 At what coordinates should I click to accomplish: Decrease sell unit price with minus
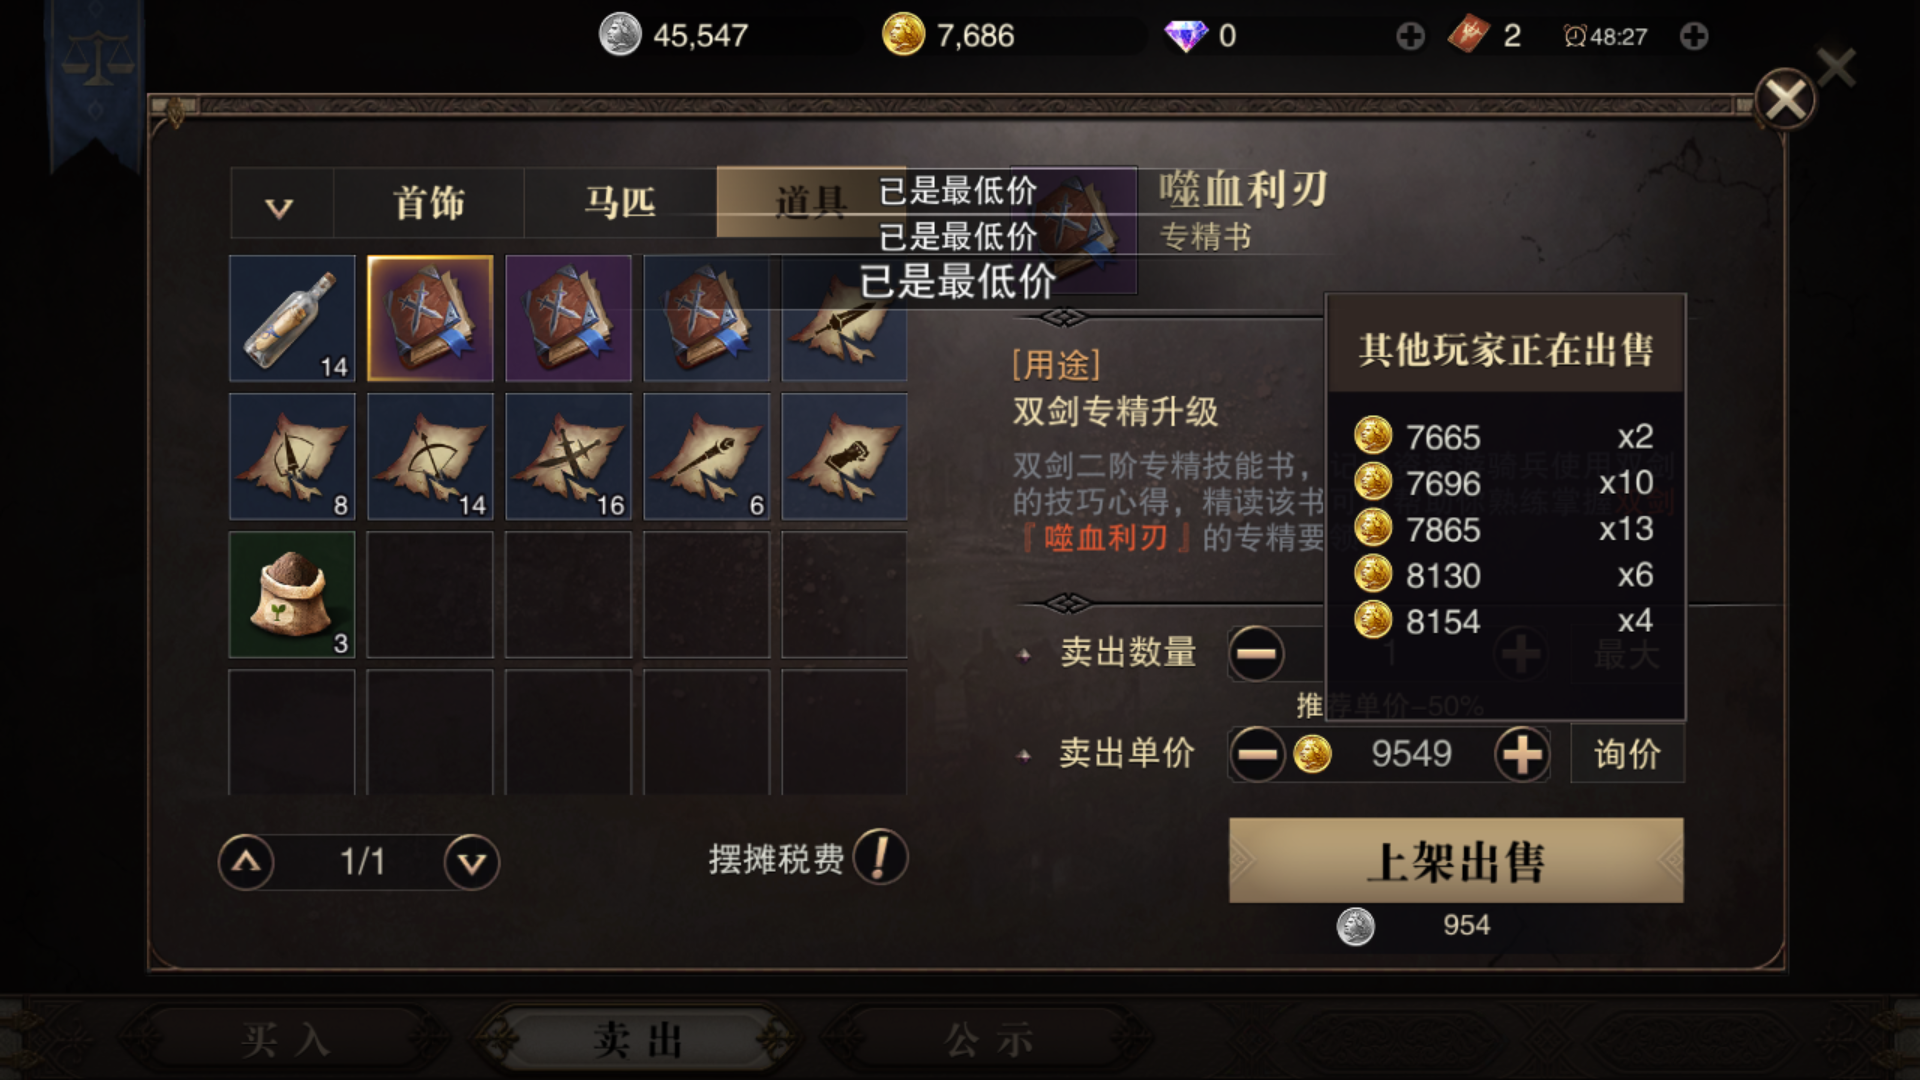(1257, 754)
